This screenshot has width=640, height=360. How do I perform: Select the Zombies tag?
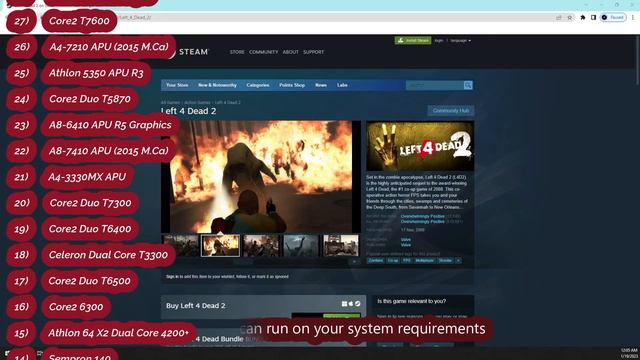376,260
